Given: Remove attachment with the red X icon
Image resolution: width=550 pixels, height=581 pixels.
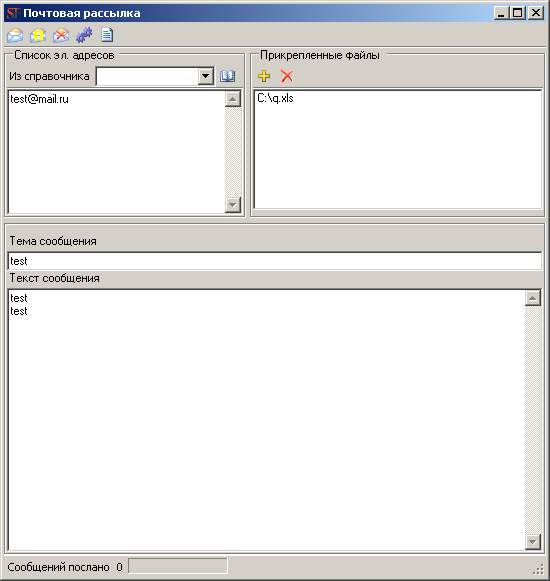Looking at the screenshot, I should (286, 76).
